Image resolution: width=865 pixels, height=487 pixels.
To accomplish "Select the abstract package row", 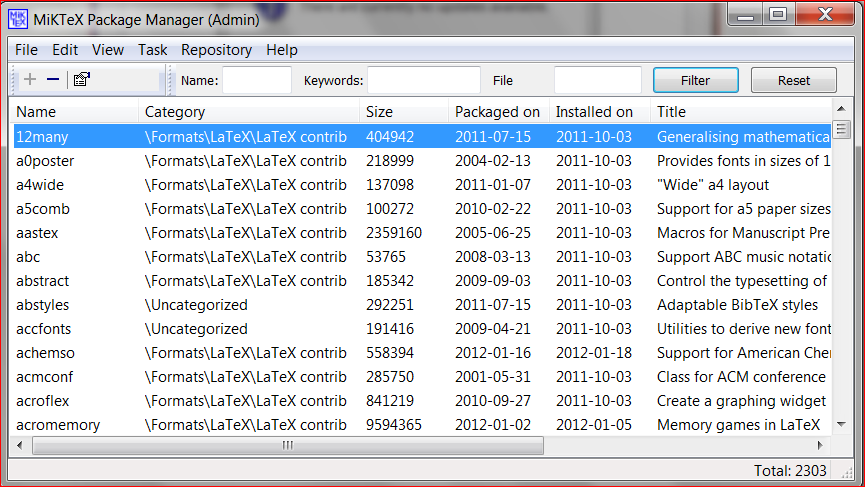I will pyautogui.click(x=422, y=281).
